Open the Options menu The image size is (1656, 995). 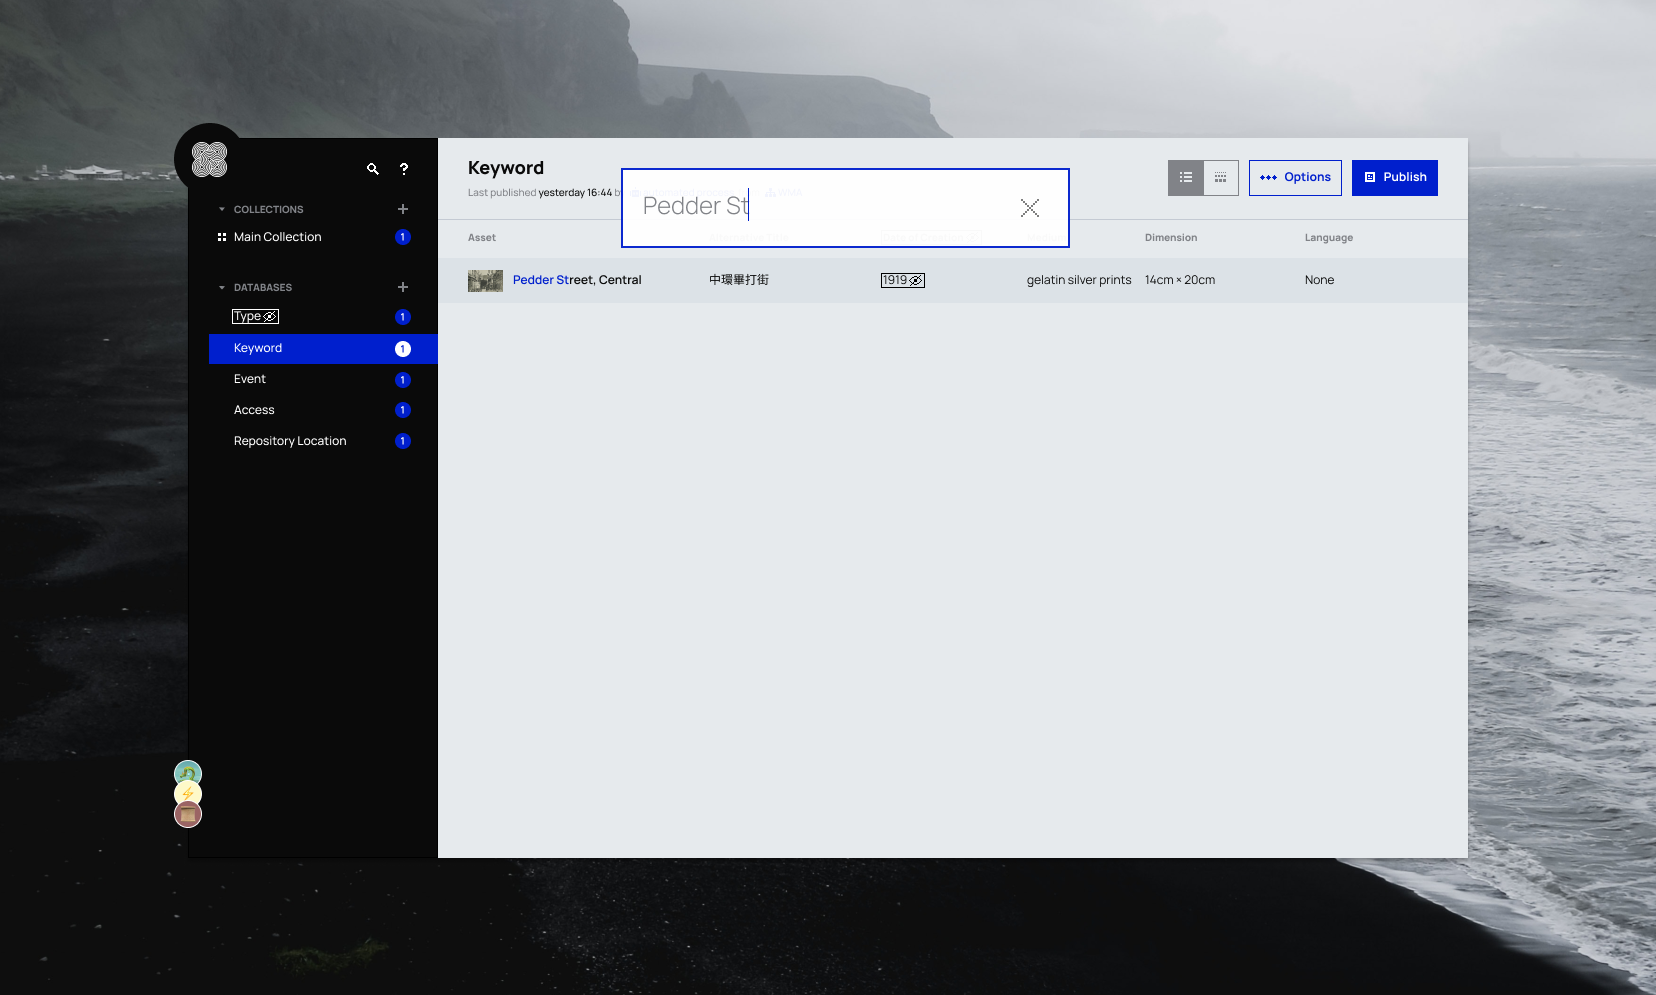[1295, 178]
